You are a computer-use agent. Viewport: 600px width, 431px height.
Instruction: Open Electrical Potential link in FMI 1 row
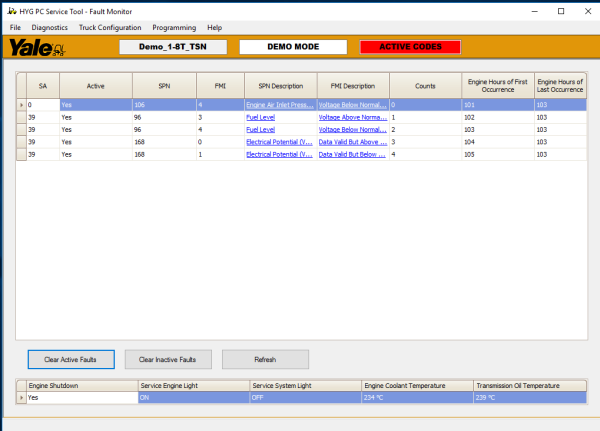coord(279,155)
